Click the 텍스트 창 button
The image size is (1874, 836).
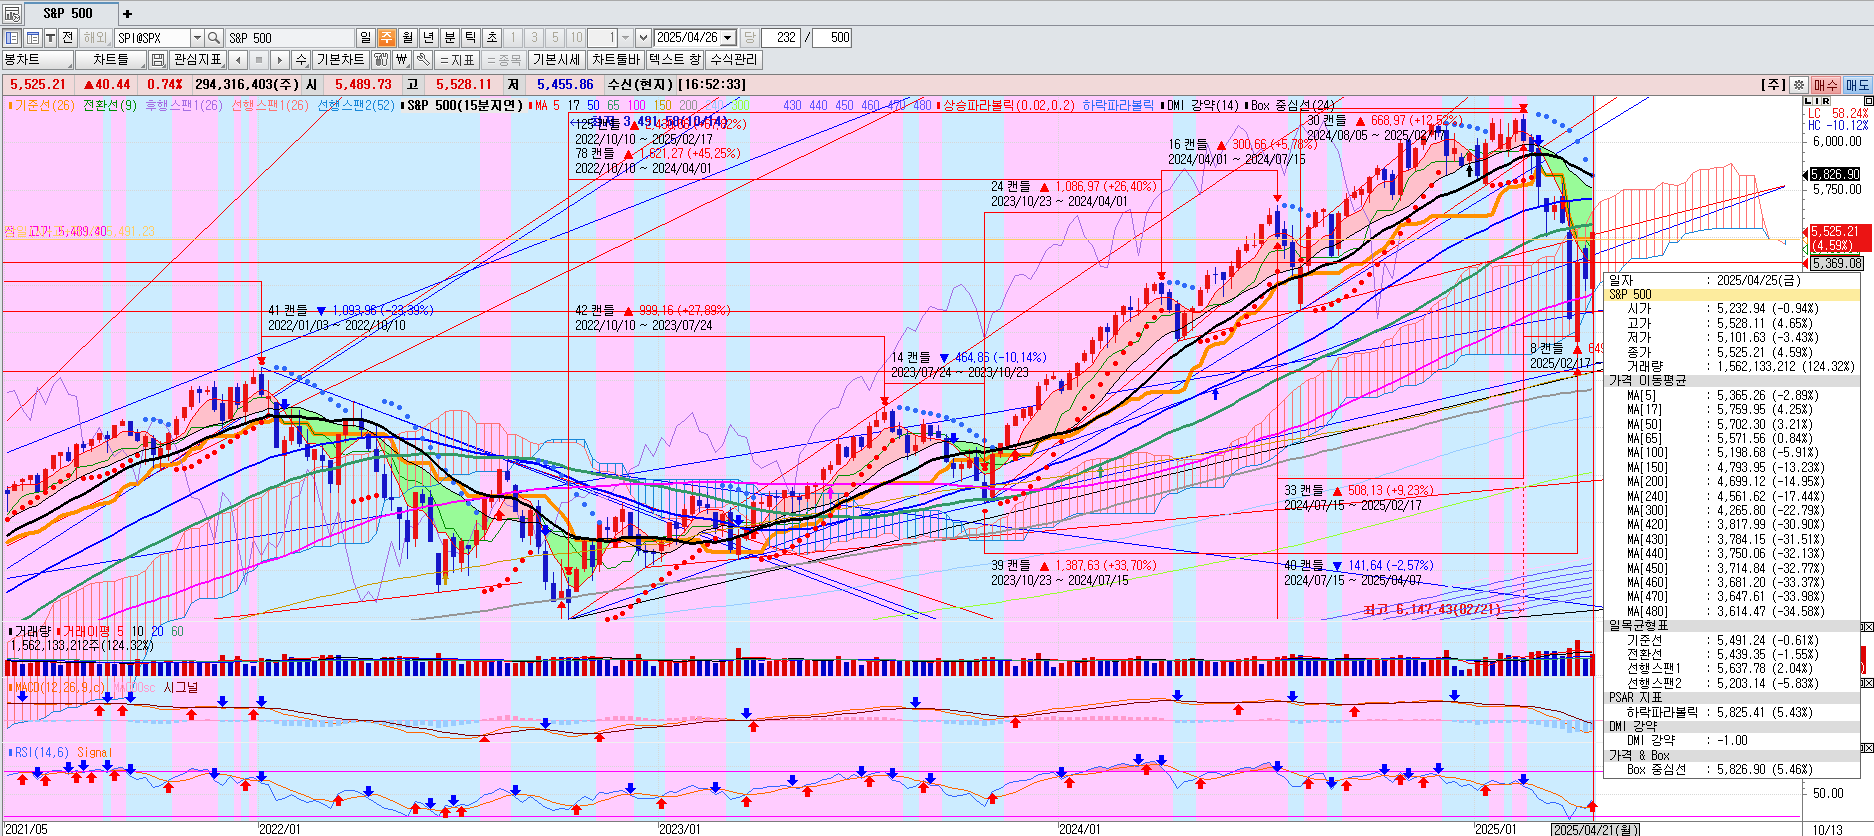(675, 60)
